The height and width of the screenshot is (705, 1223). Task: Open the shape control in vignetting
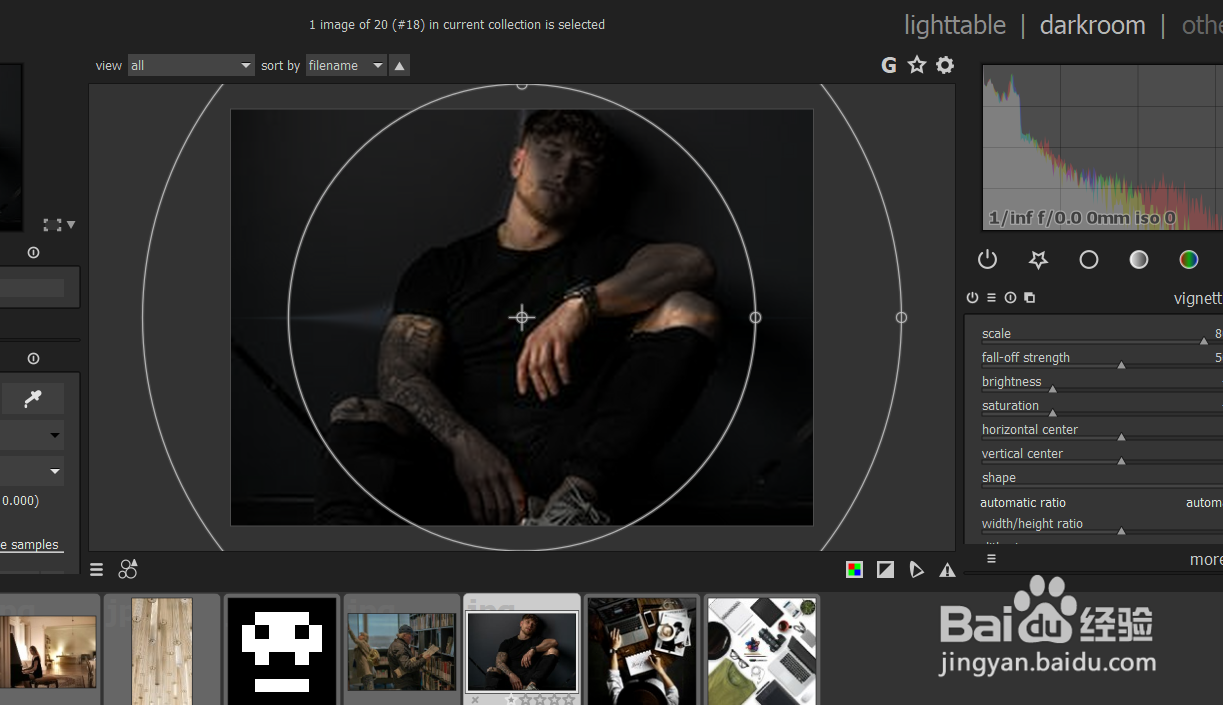click(x=1100, y=479)
